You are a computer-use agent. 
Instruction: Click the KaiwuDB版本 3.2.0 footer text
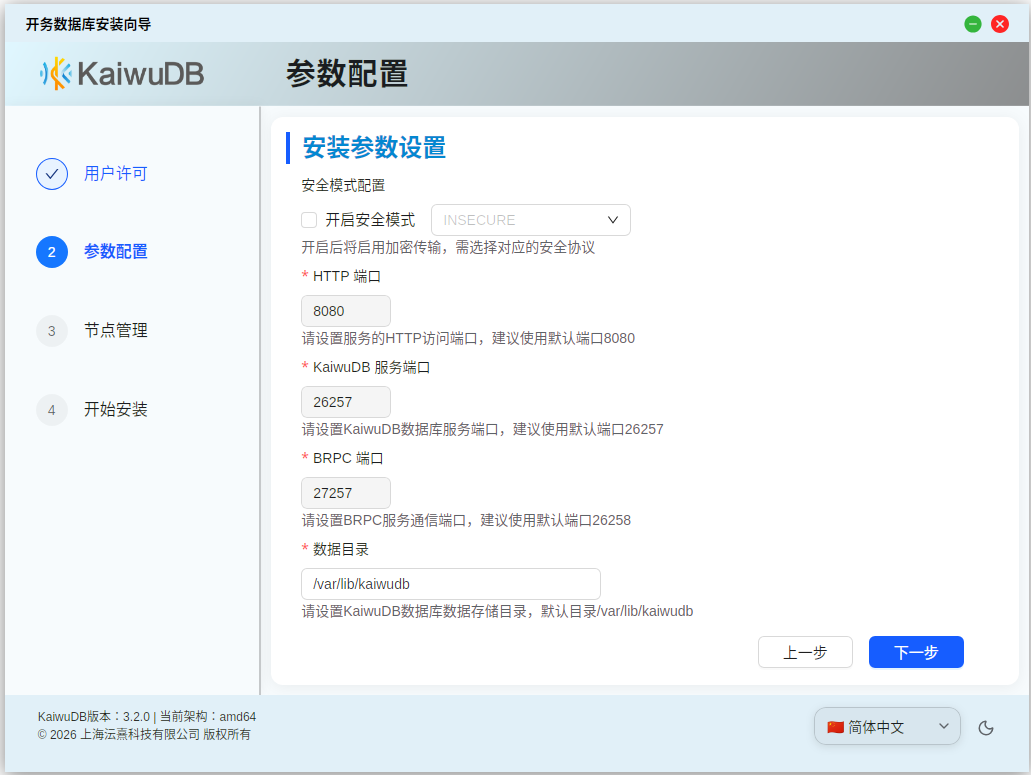pyautogui.click(x=147, y=716)
